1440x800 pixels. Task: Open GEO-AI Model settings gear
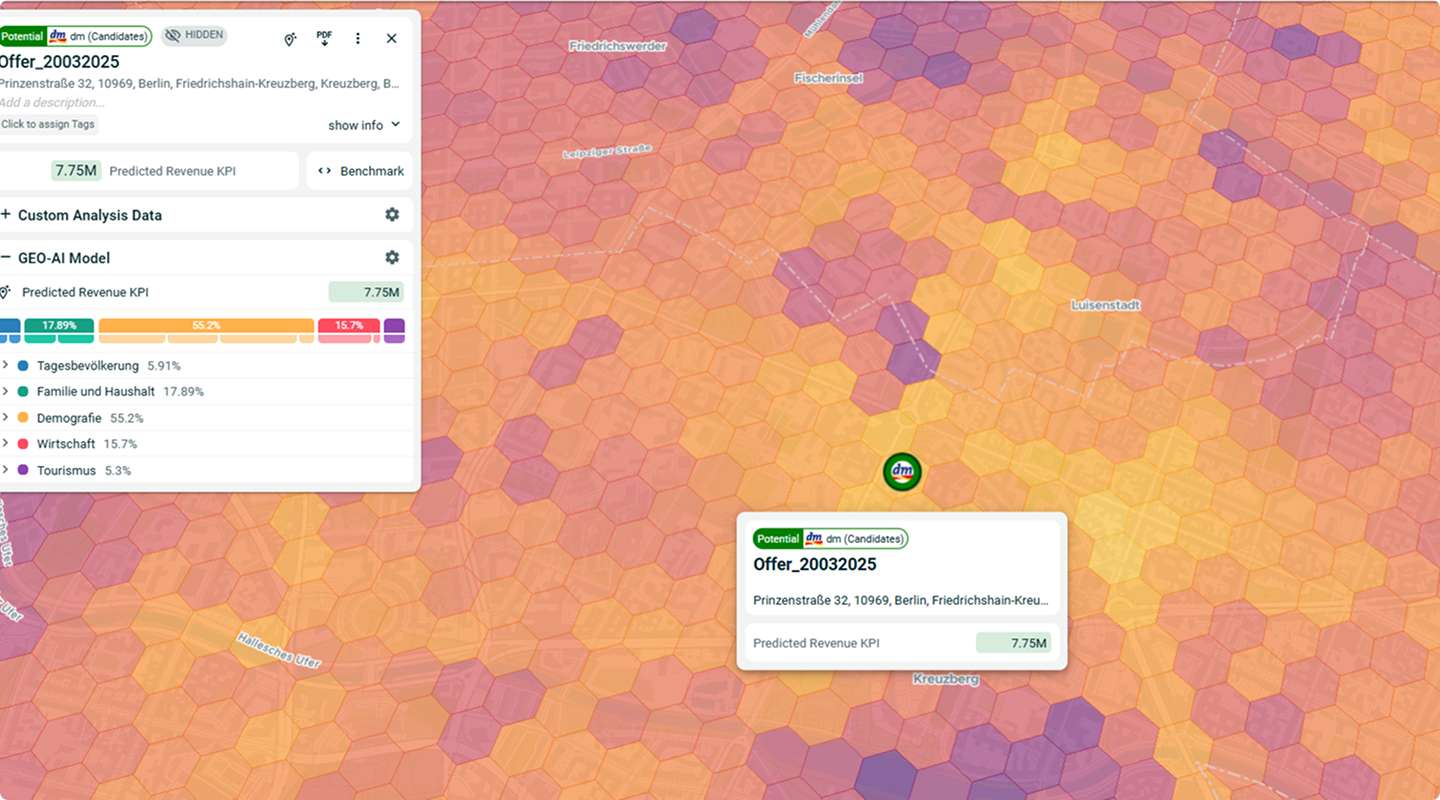click(x=392, y=258)
